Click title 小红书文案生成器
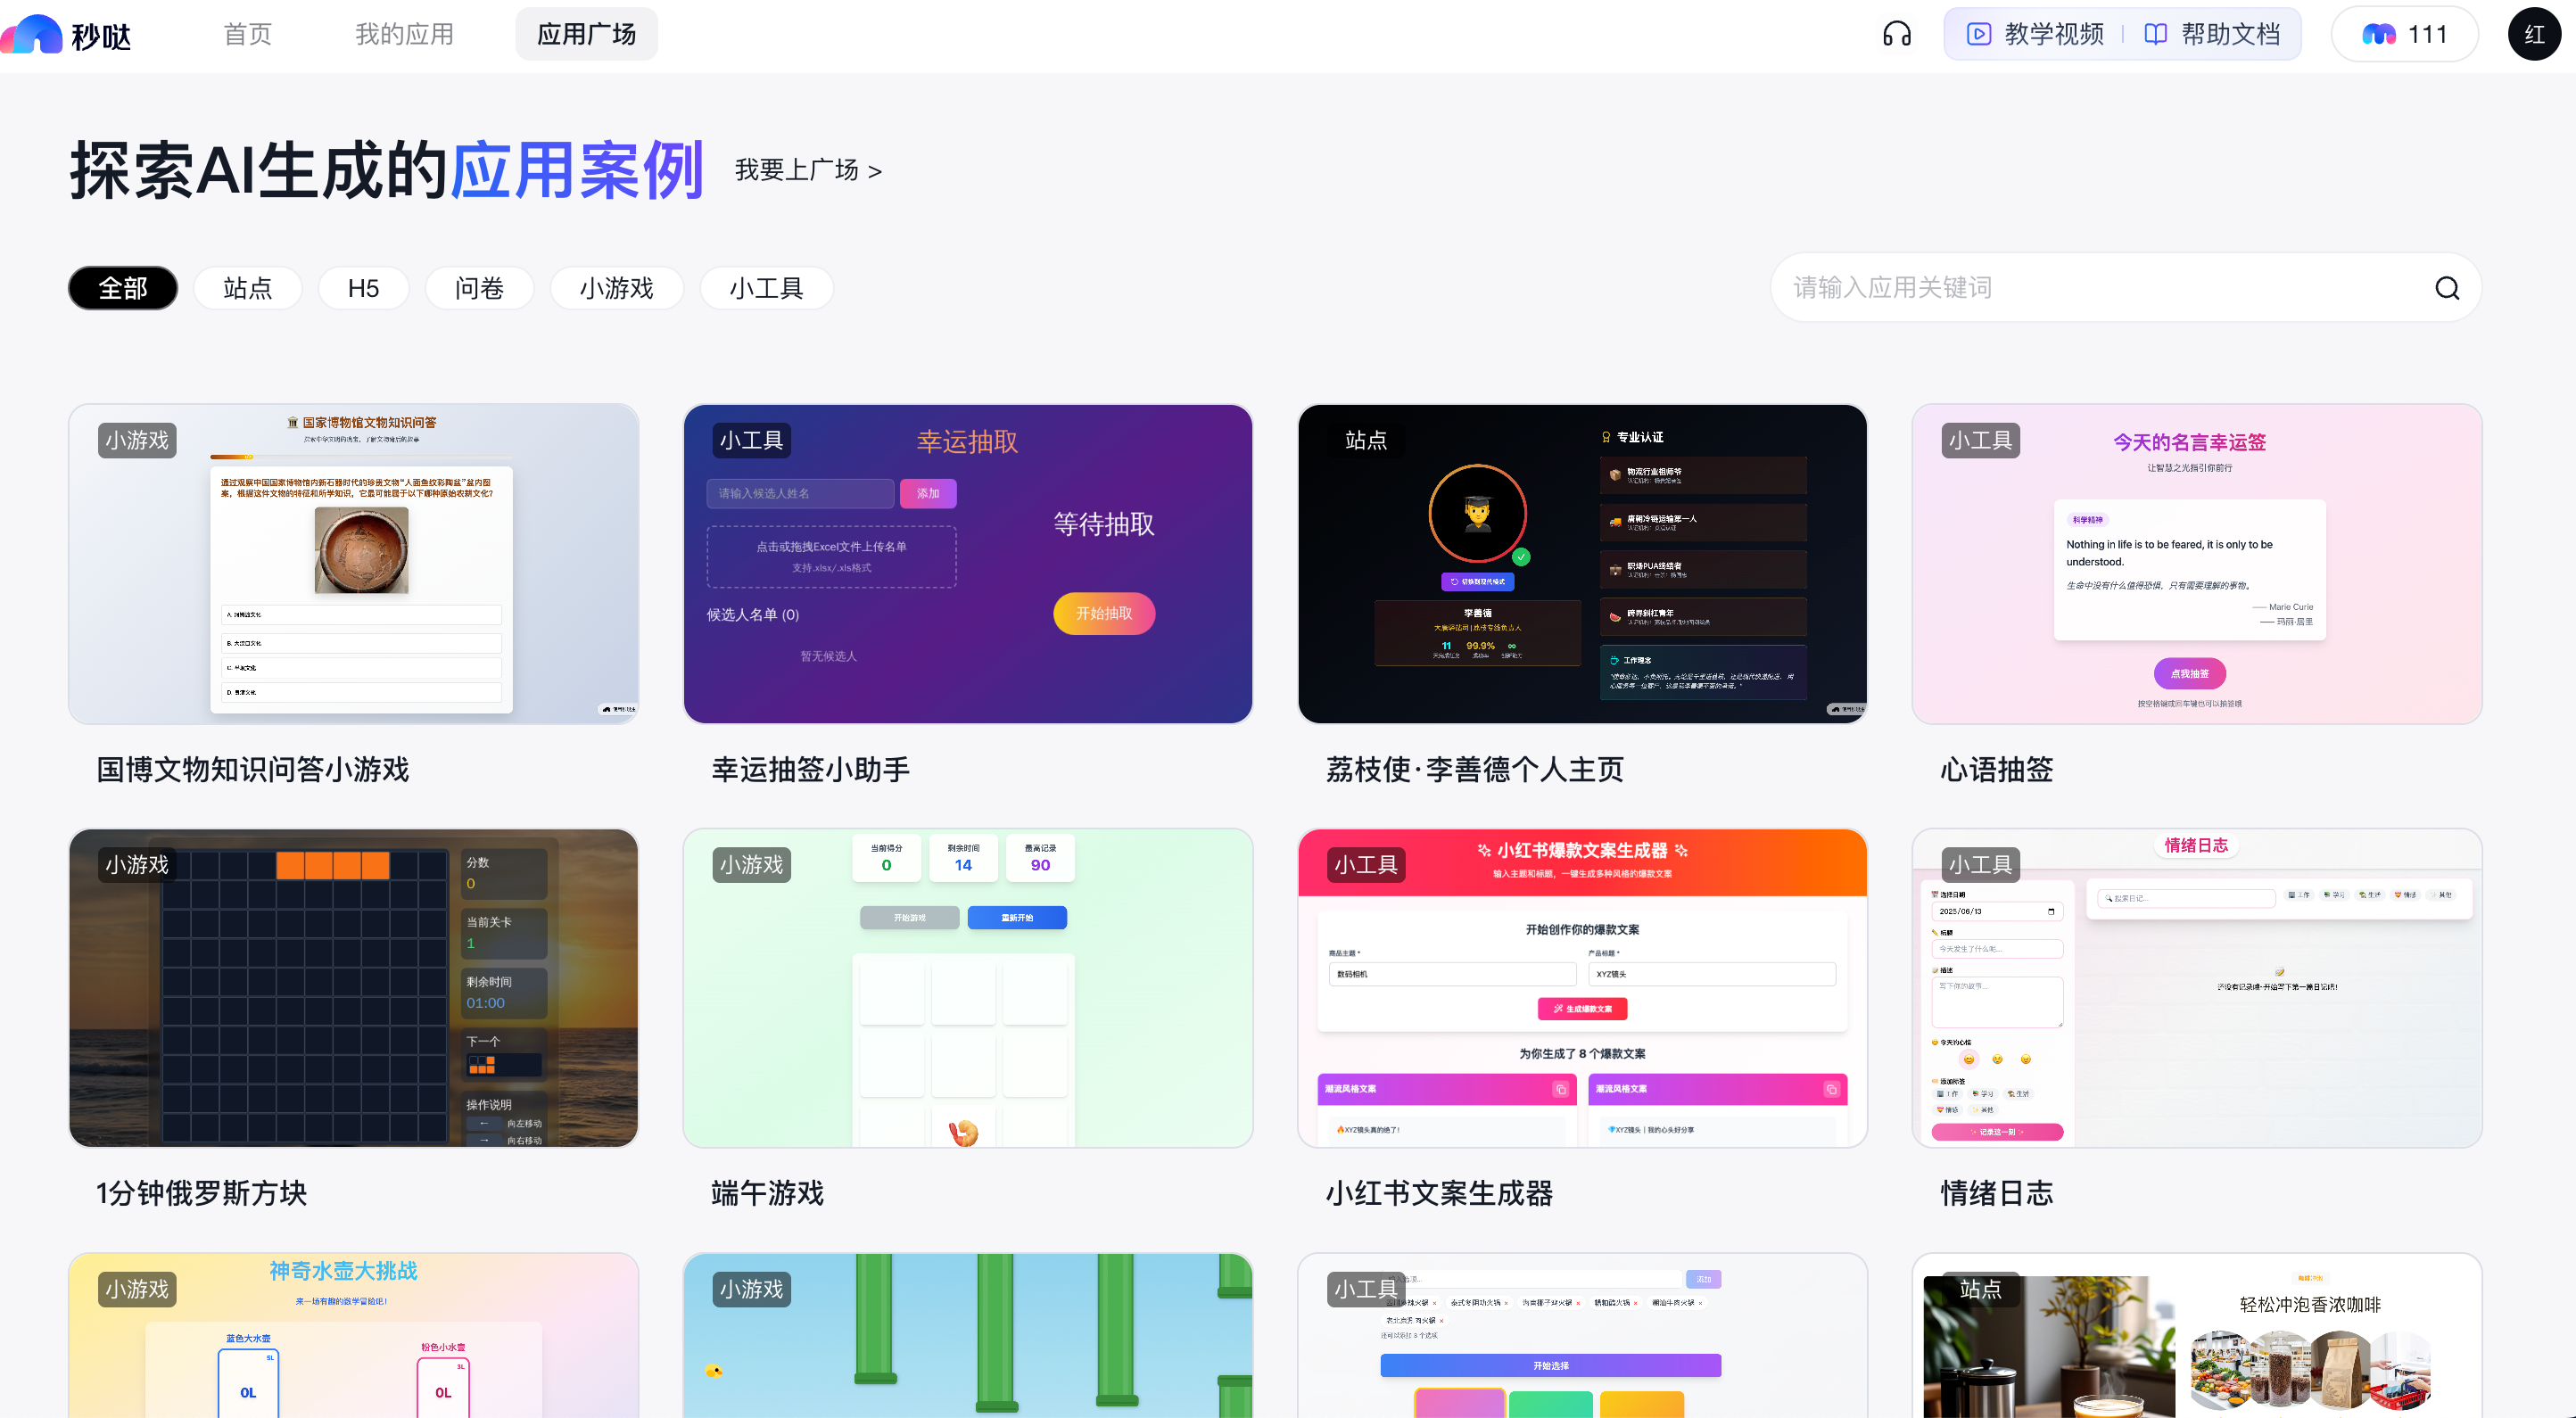The height and width of the screenshot is (1418, 2576). pyautogui.click(x=1439, y=1193)
